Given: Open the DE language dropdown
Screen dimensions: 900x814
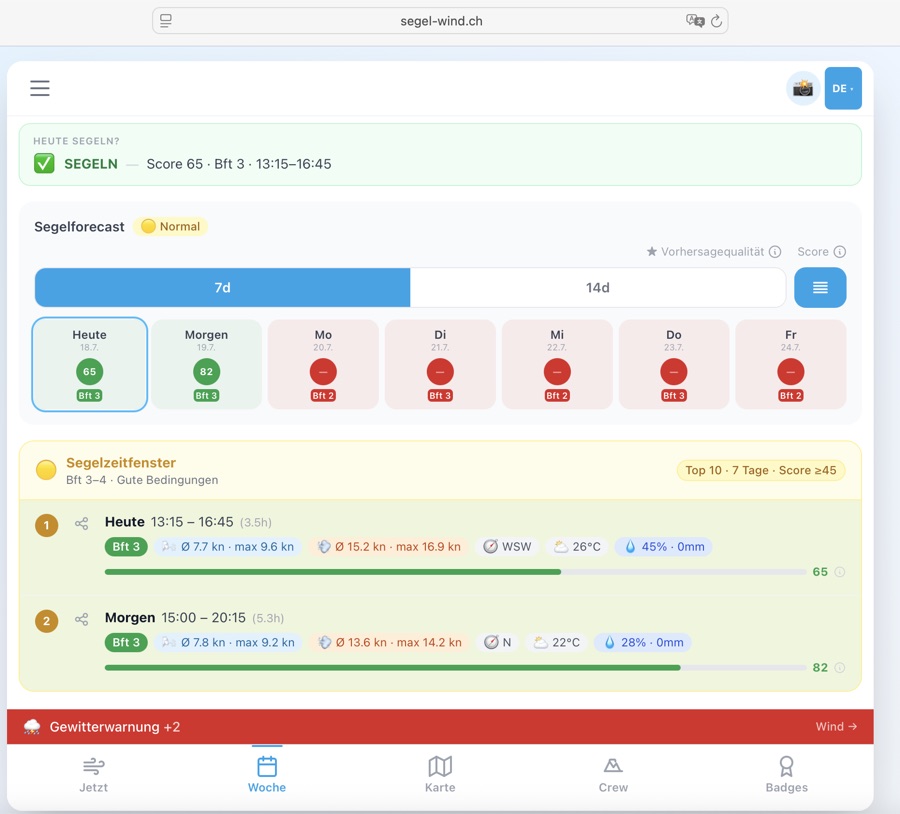Looking at the screenshot, I should click(x=843, y=88).
